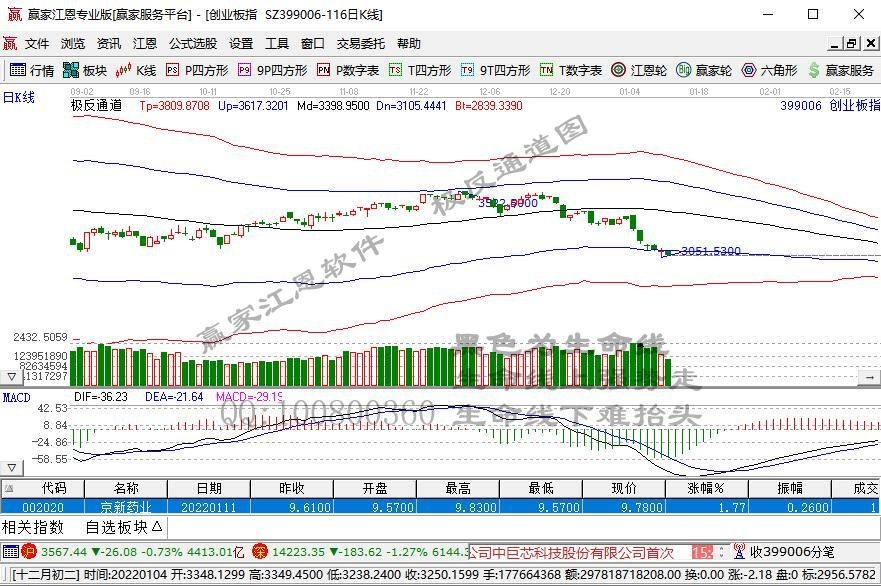Image resolution: width=881 pixels, height=586 pixels.
Task: Sort by the 振幅 column header
Action: point(790,488)
